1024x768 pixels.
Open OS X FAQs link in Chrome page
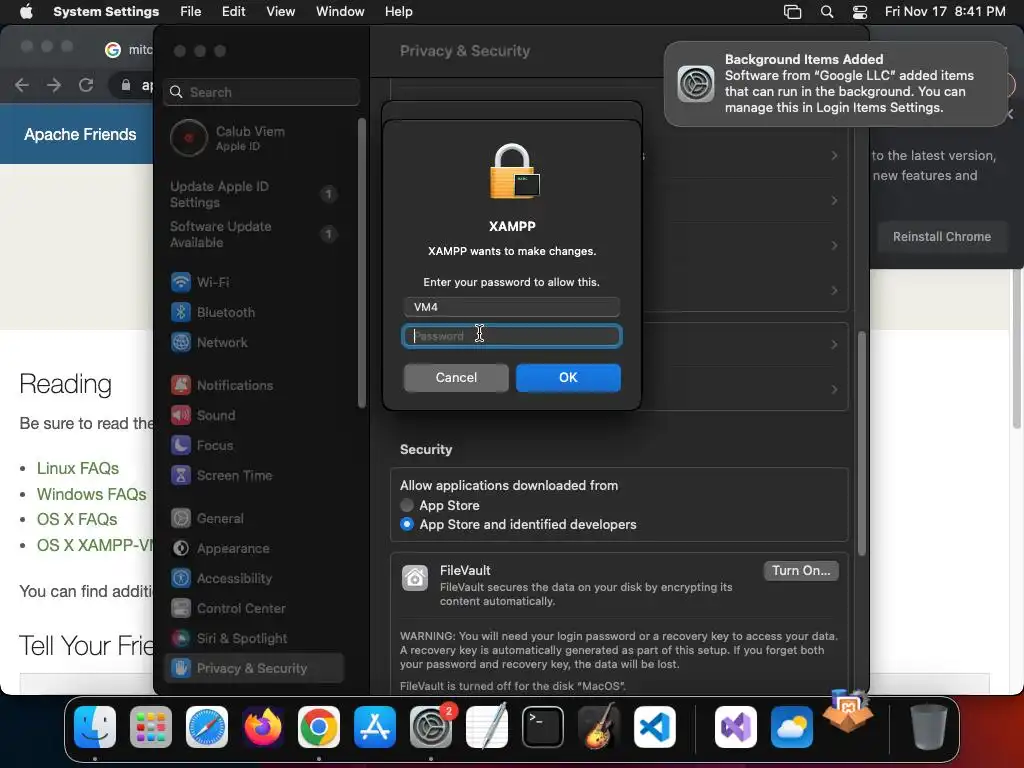click(77, 519)
